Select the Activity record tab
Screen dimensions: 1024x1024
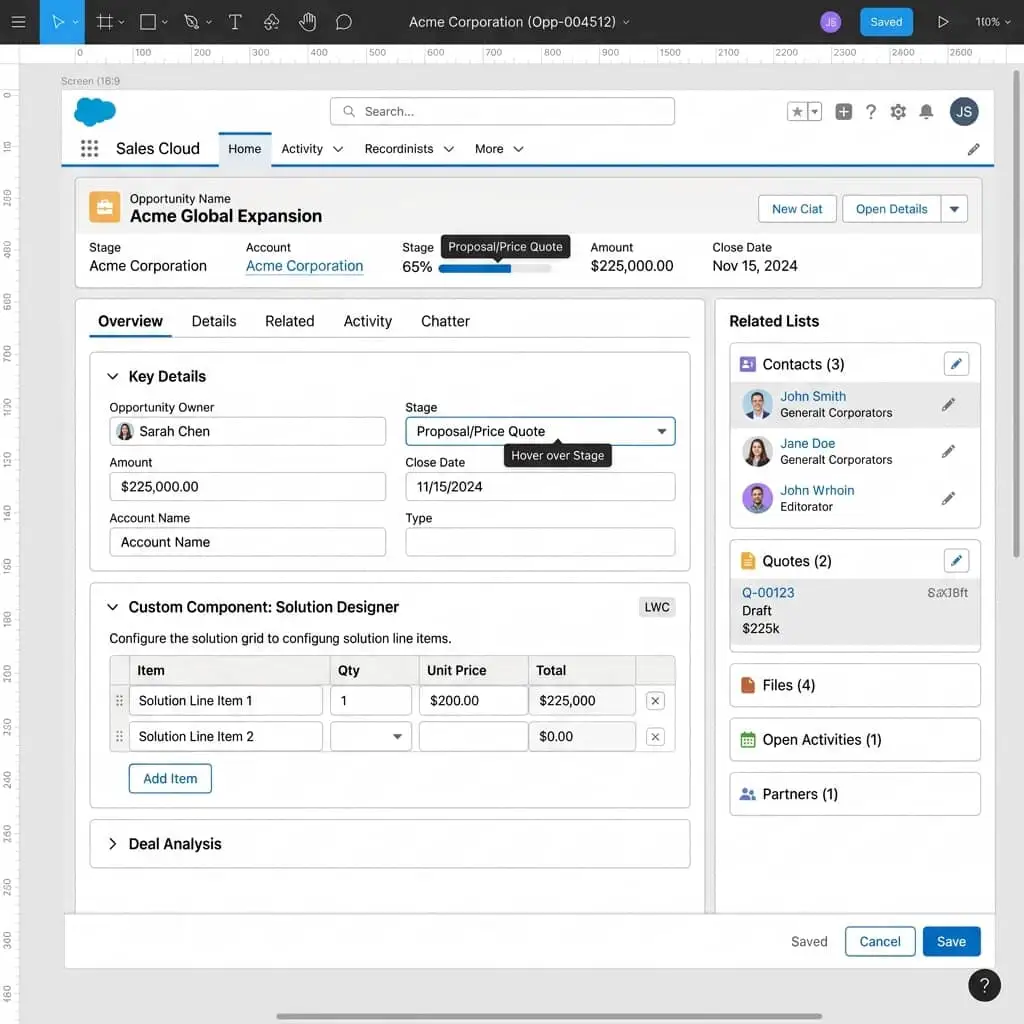pyautogui.click(x=368, y=321)
